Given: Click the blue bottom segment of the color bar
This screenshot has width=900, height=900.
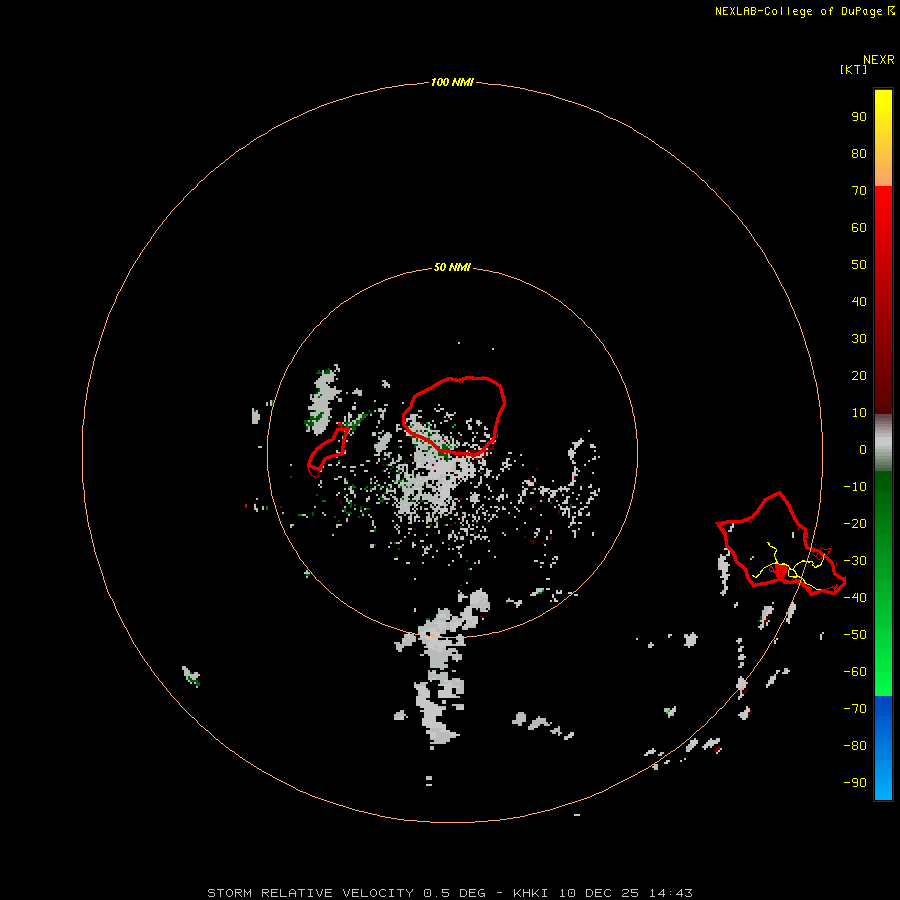Looking at the screenshot, I should tap(883, 748).
